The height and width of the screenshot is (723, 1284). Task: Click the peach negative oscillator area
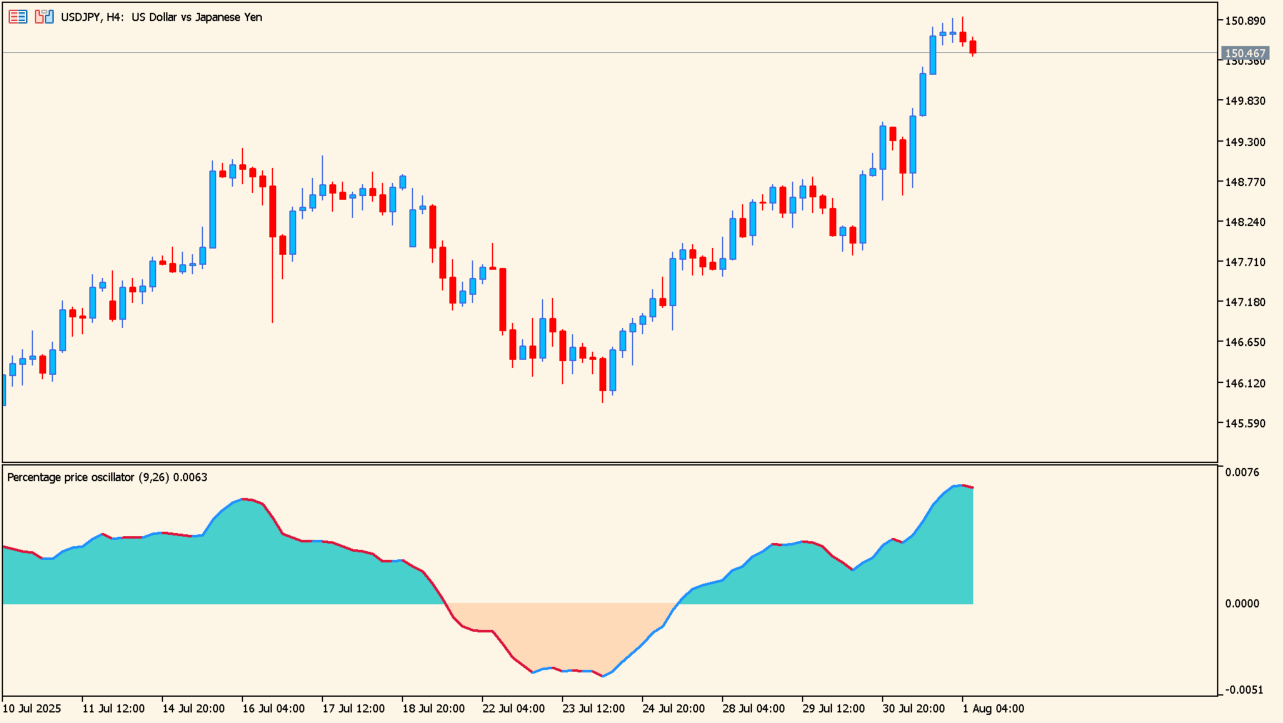560,635
